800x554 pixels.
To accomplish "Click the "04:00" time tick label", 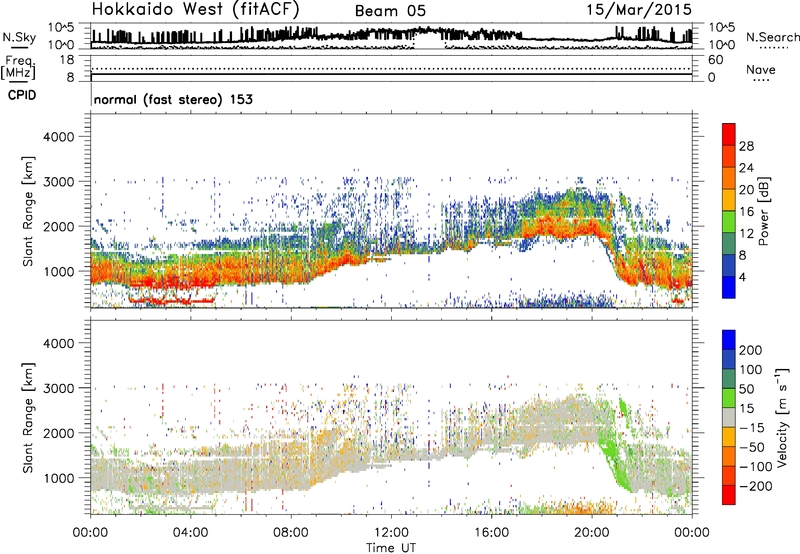I will click(x=190, y=533).
